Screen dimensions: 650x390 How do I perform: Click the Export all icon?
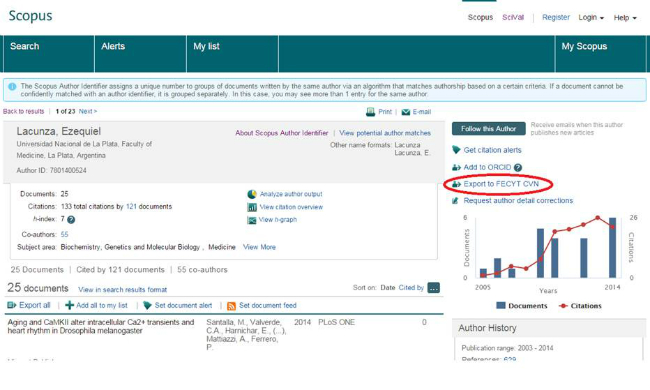tap(12, 305)
